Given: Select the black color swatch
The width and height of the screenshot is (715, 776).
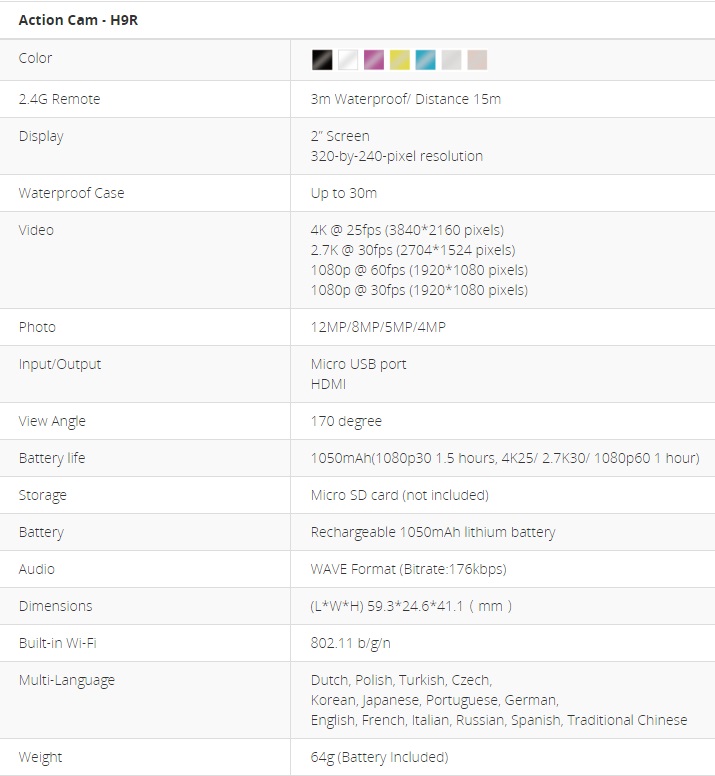Looking at the screenshot, I should pyautogui.click(x=322, y=60).
